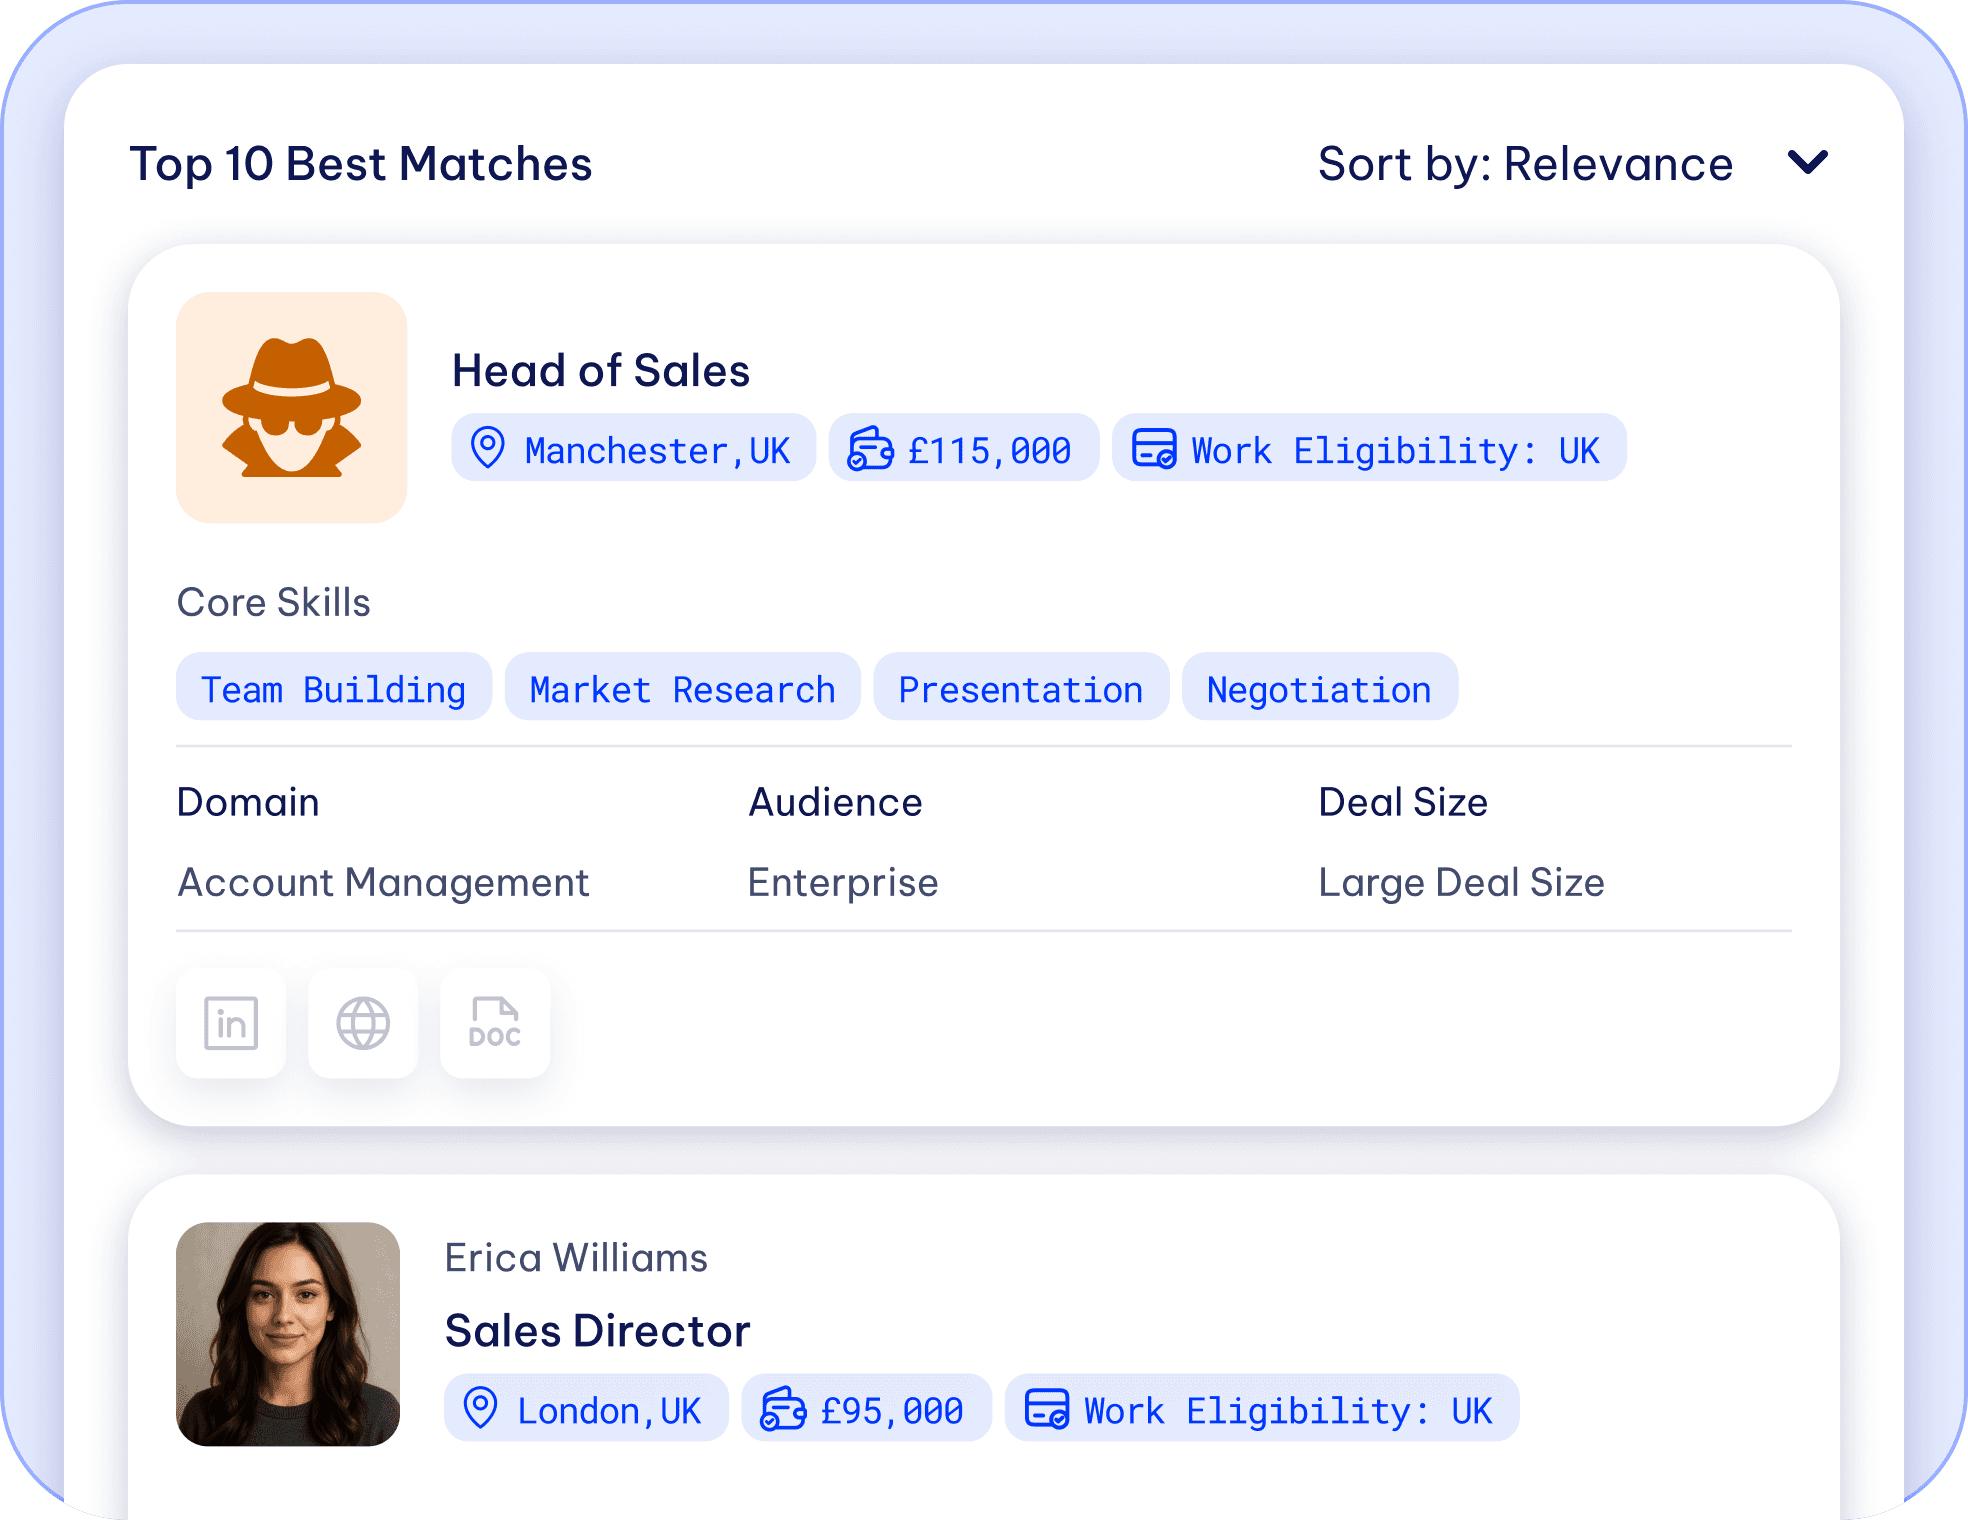
Task: Click the Work Eligibility: UK tag for Head of Sales
Action: (1368, 449)
